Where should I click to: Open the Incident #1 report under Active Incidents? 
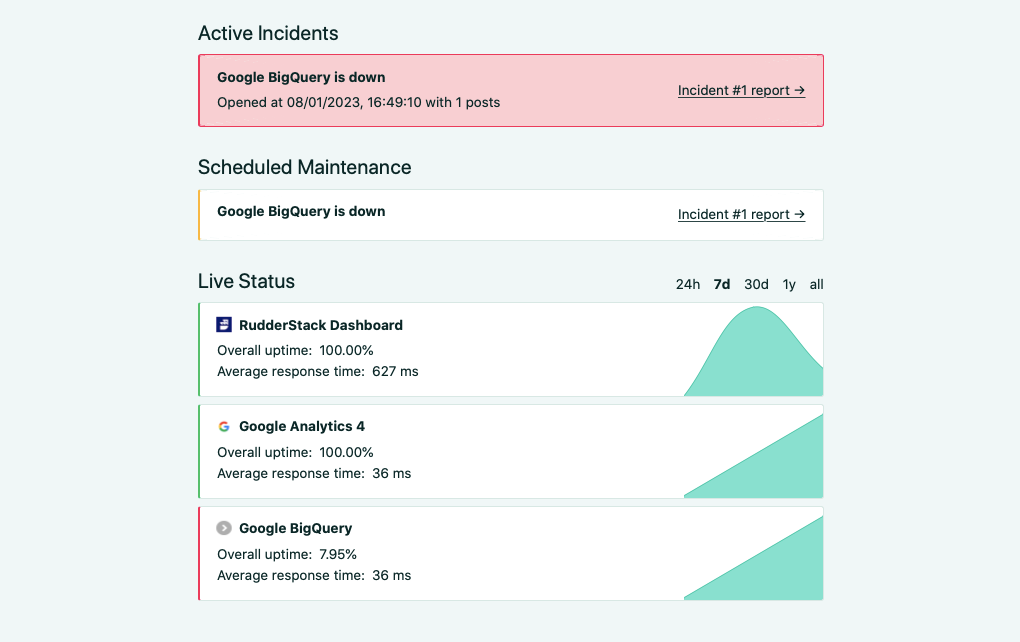(740, 90)
